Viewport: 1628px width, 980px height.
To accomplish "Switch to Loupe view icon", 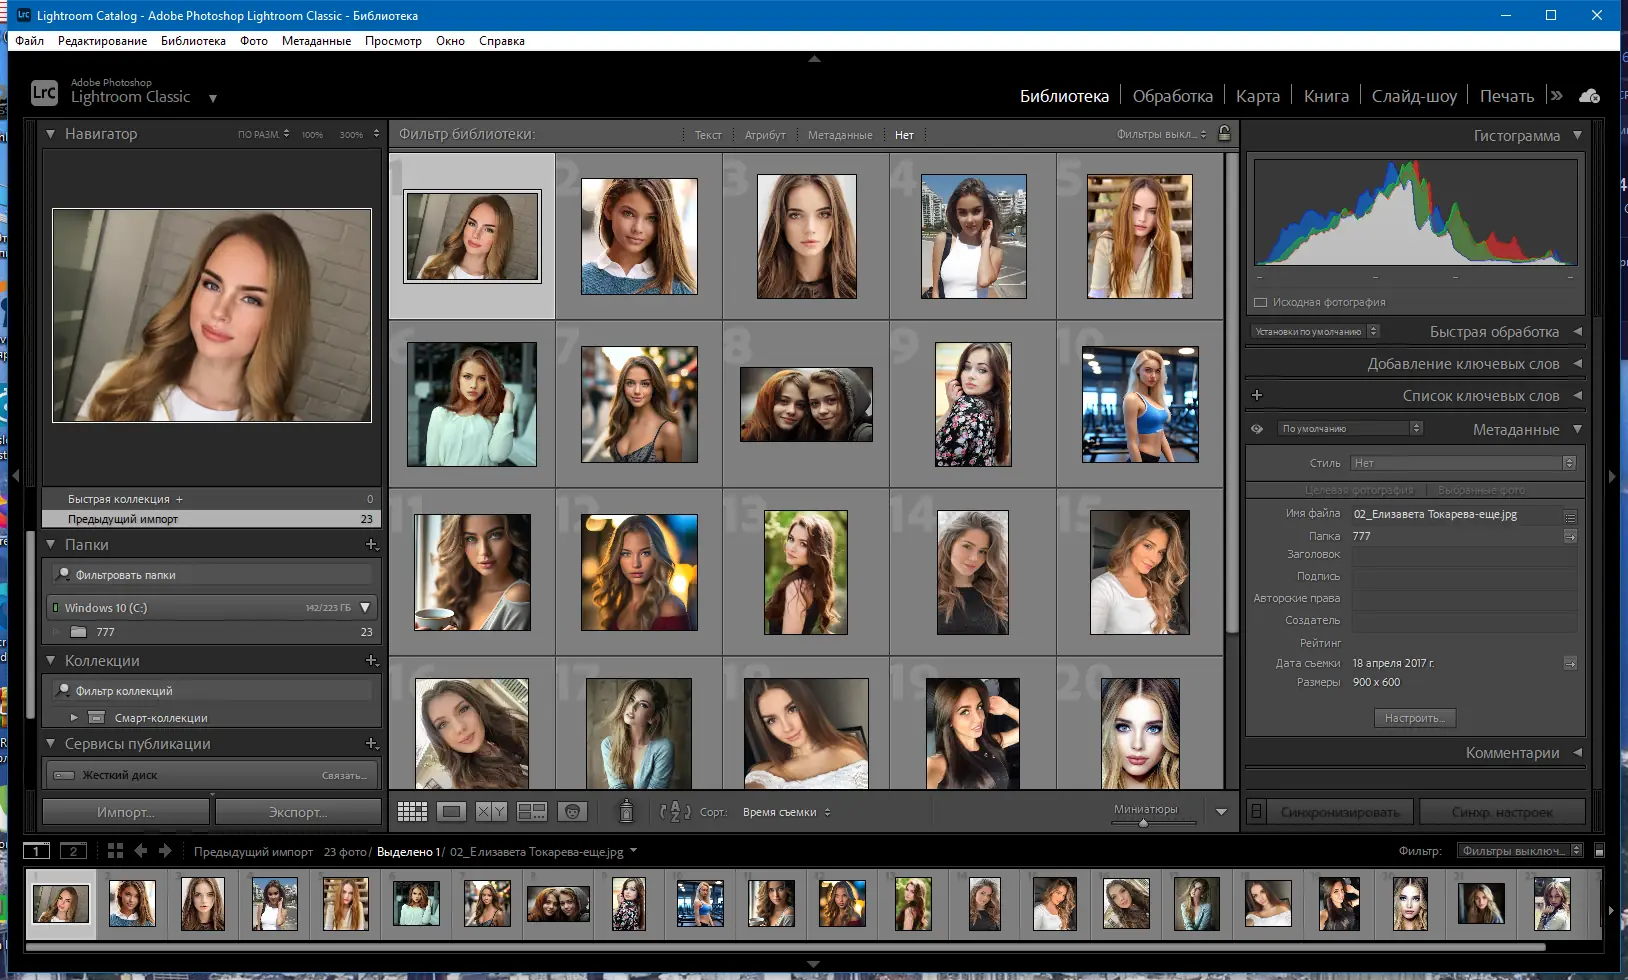I will tap(451, 812).
